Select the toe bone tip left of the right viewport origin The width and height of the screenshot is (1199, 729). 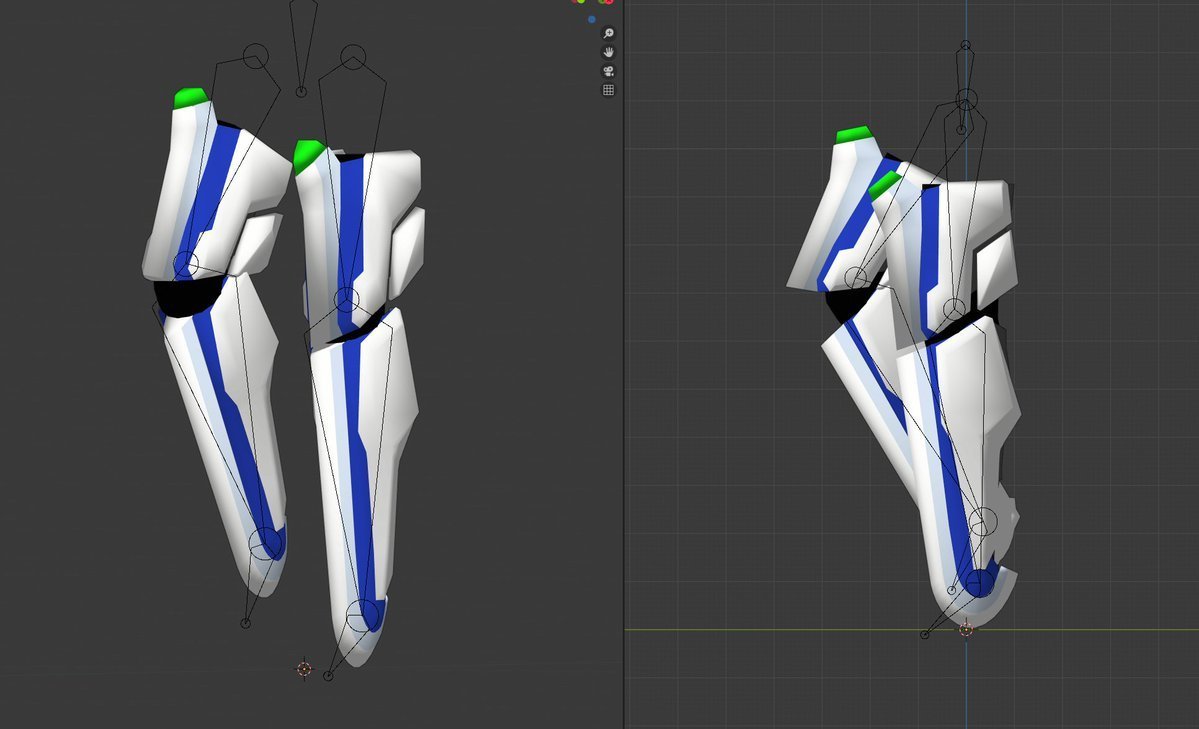click(x=924, y=635)
